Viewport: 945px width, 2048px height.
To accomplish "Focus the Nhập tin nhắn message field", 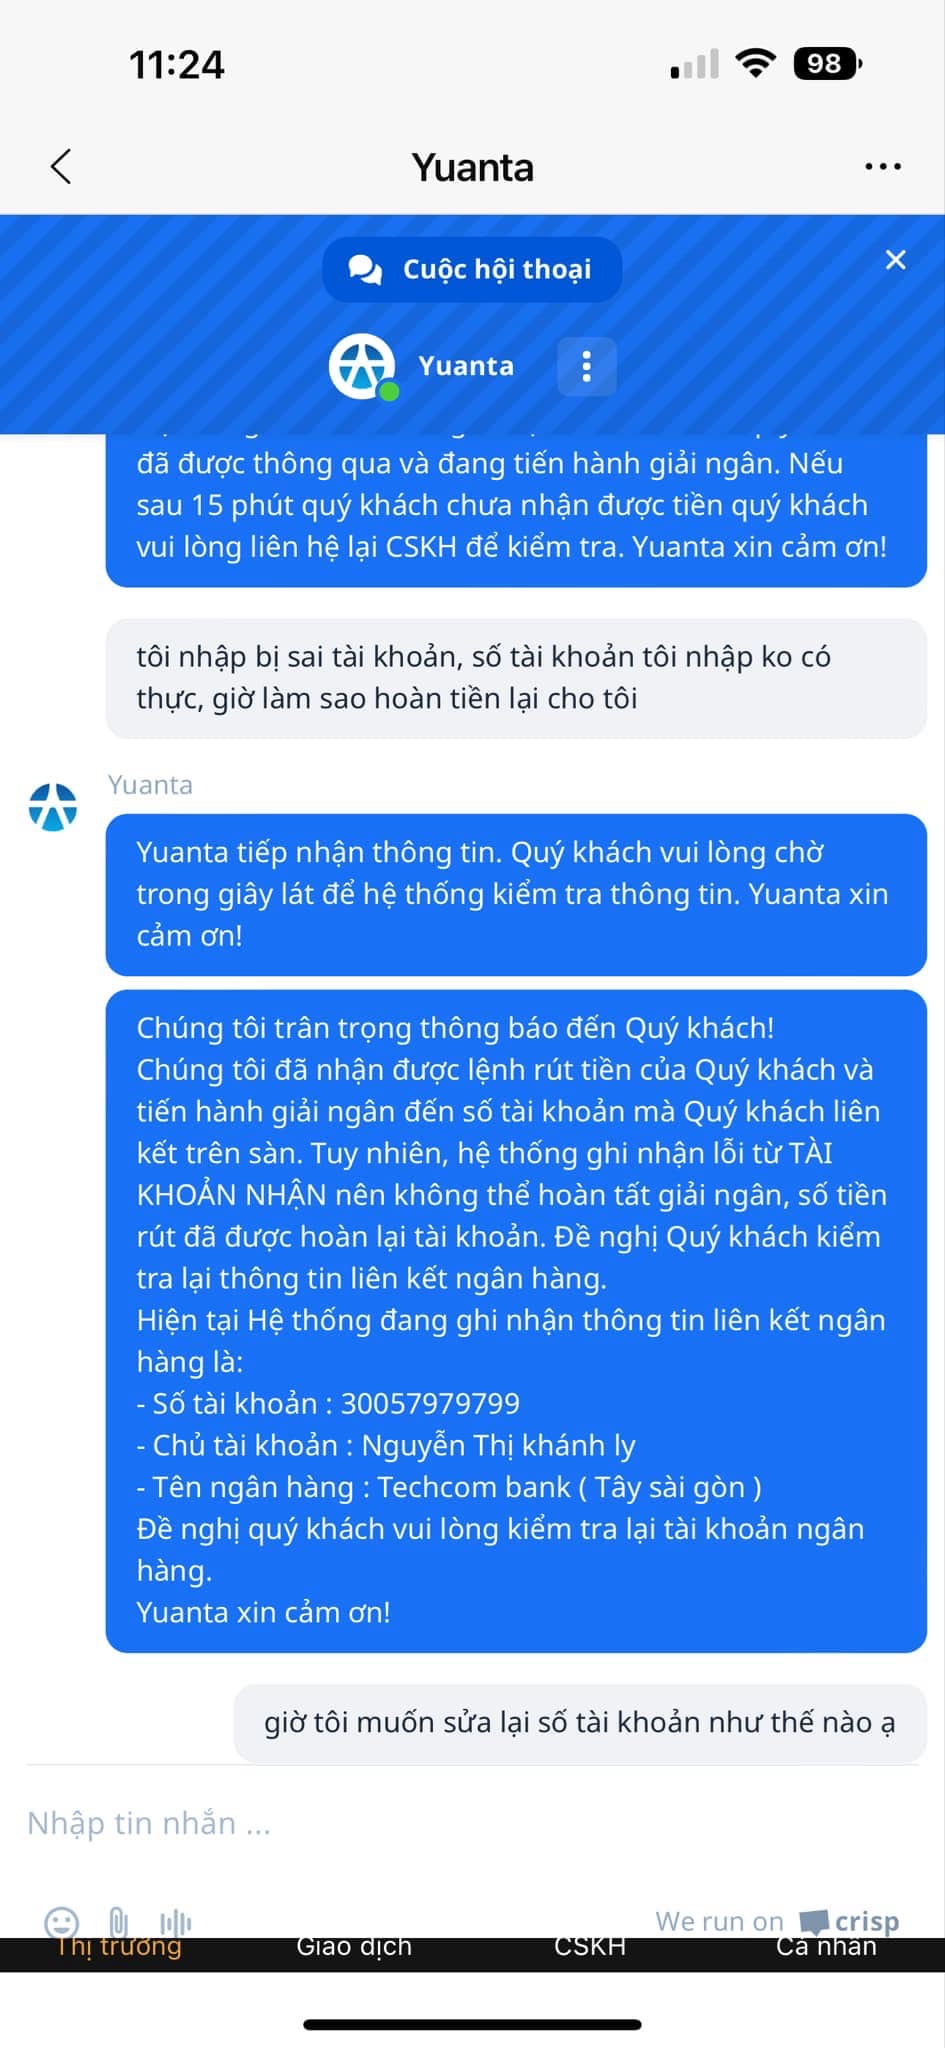I will click(472, 1823).
